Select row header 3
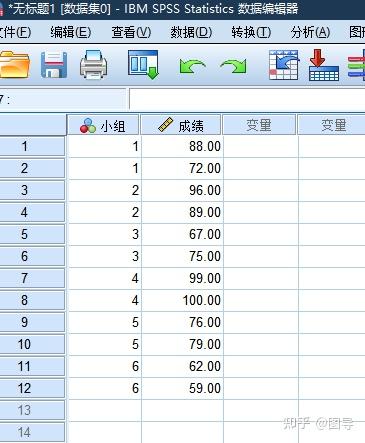The width and height of the screenshot is (365, 443). 32,190
